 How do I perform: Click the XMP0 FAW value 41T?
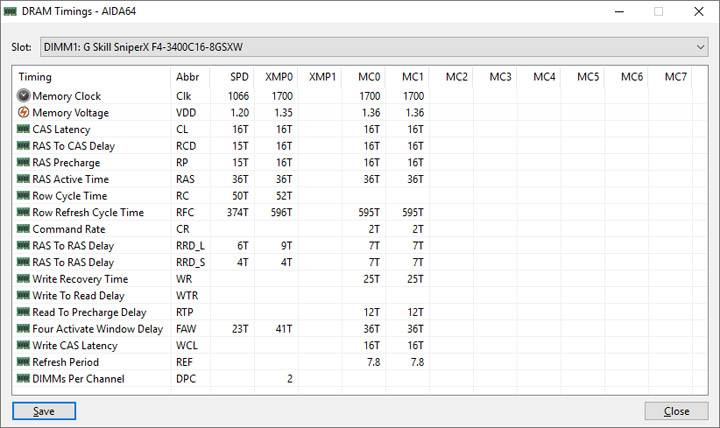pos(284,329)
